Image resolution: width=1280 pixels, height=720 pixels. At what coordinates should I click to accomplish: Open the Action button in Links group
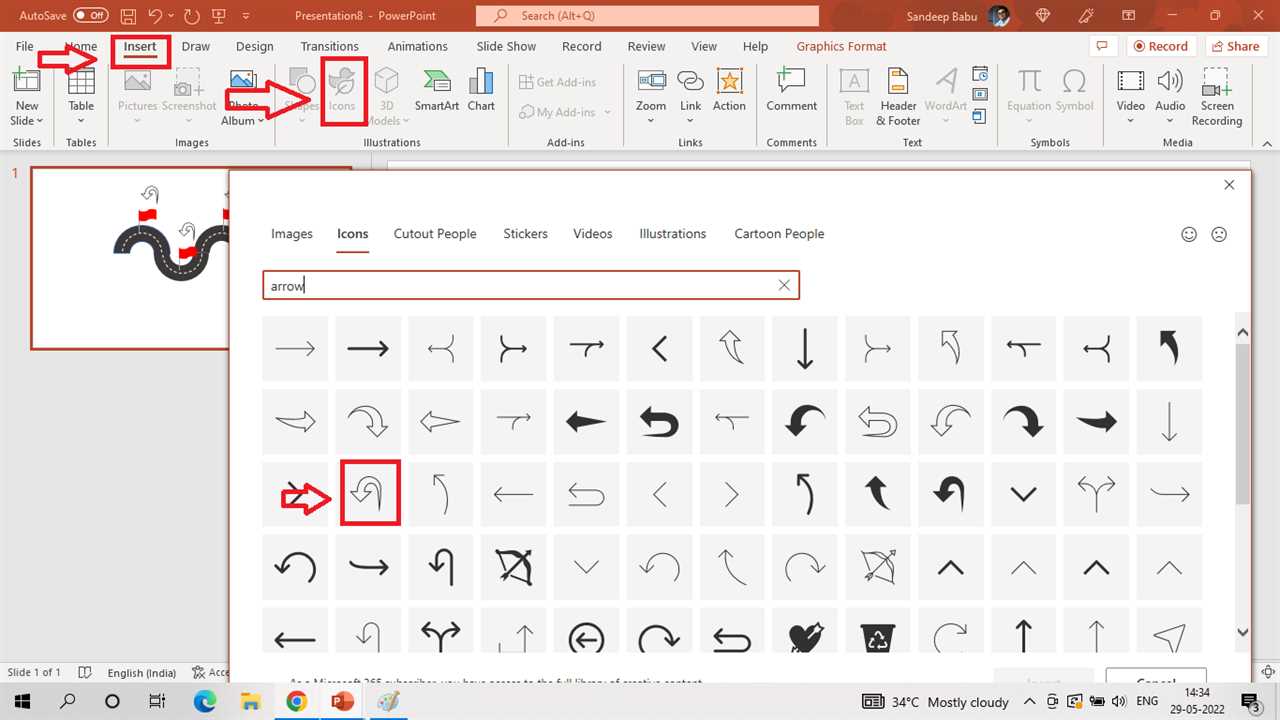(729, 91)
